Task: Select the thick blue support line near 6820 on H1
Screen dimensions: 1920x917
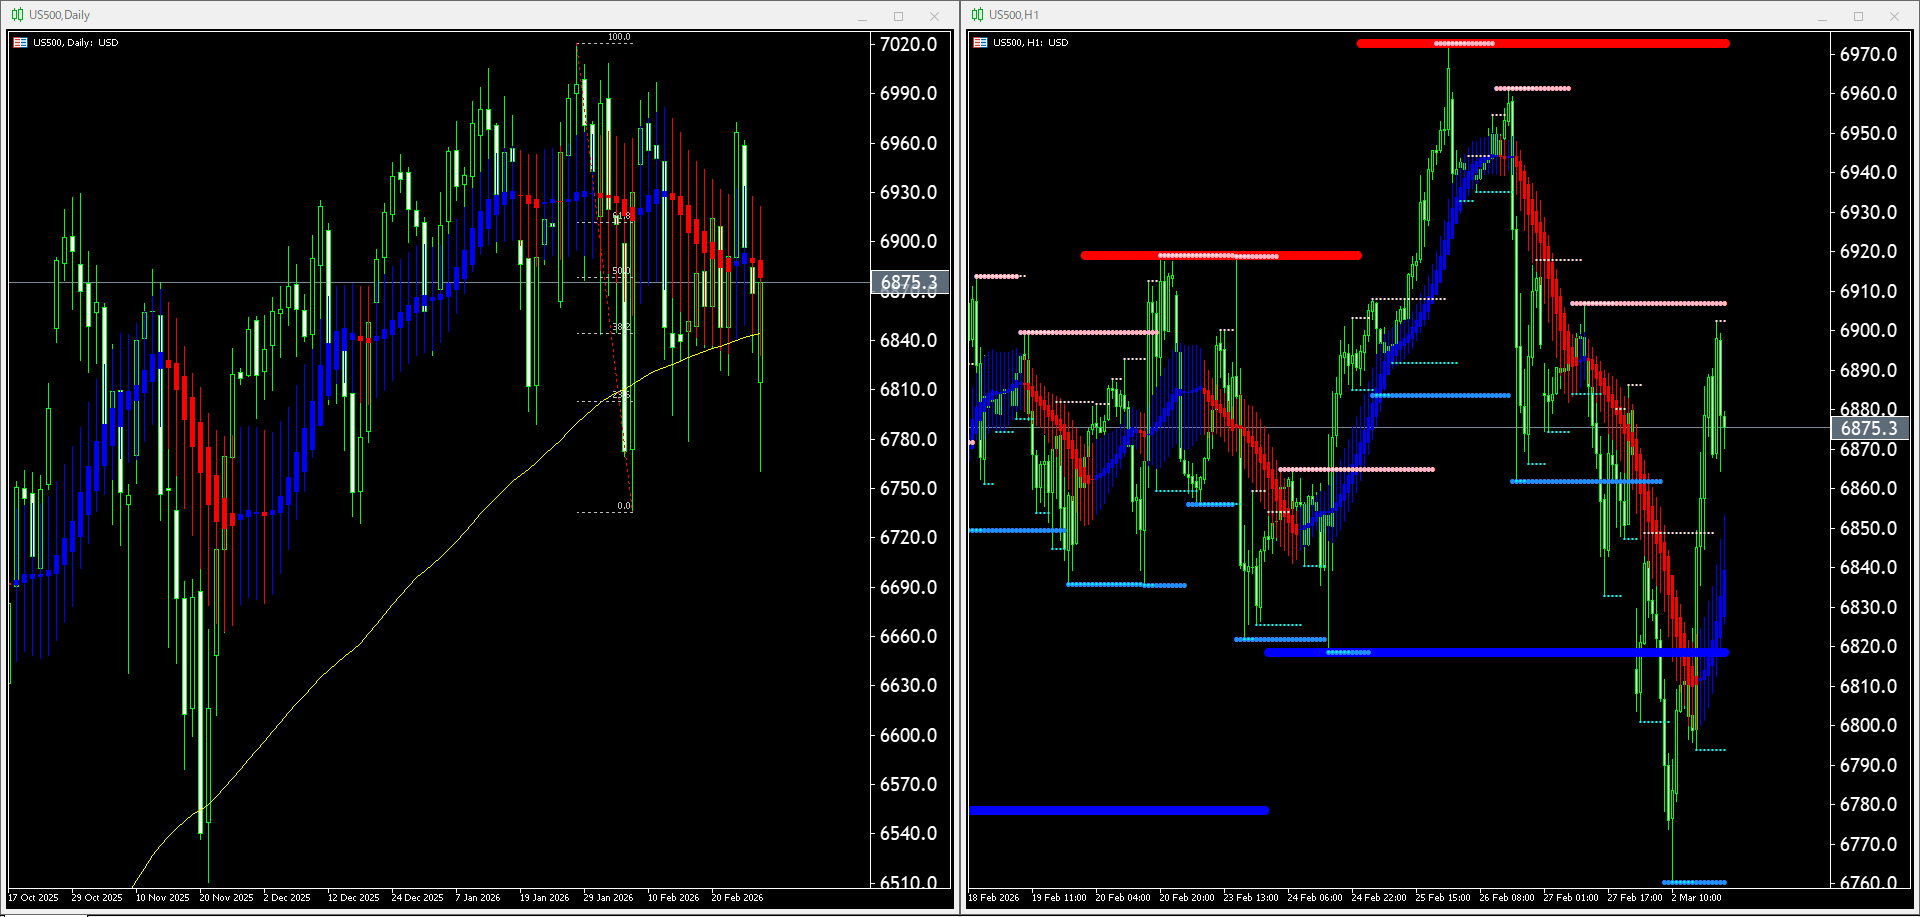Action: click(1496, 653)
